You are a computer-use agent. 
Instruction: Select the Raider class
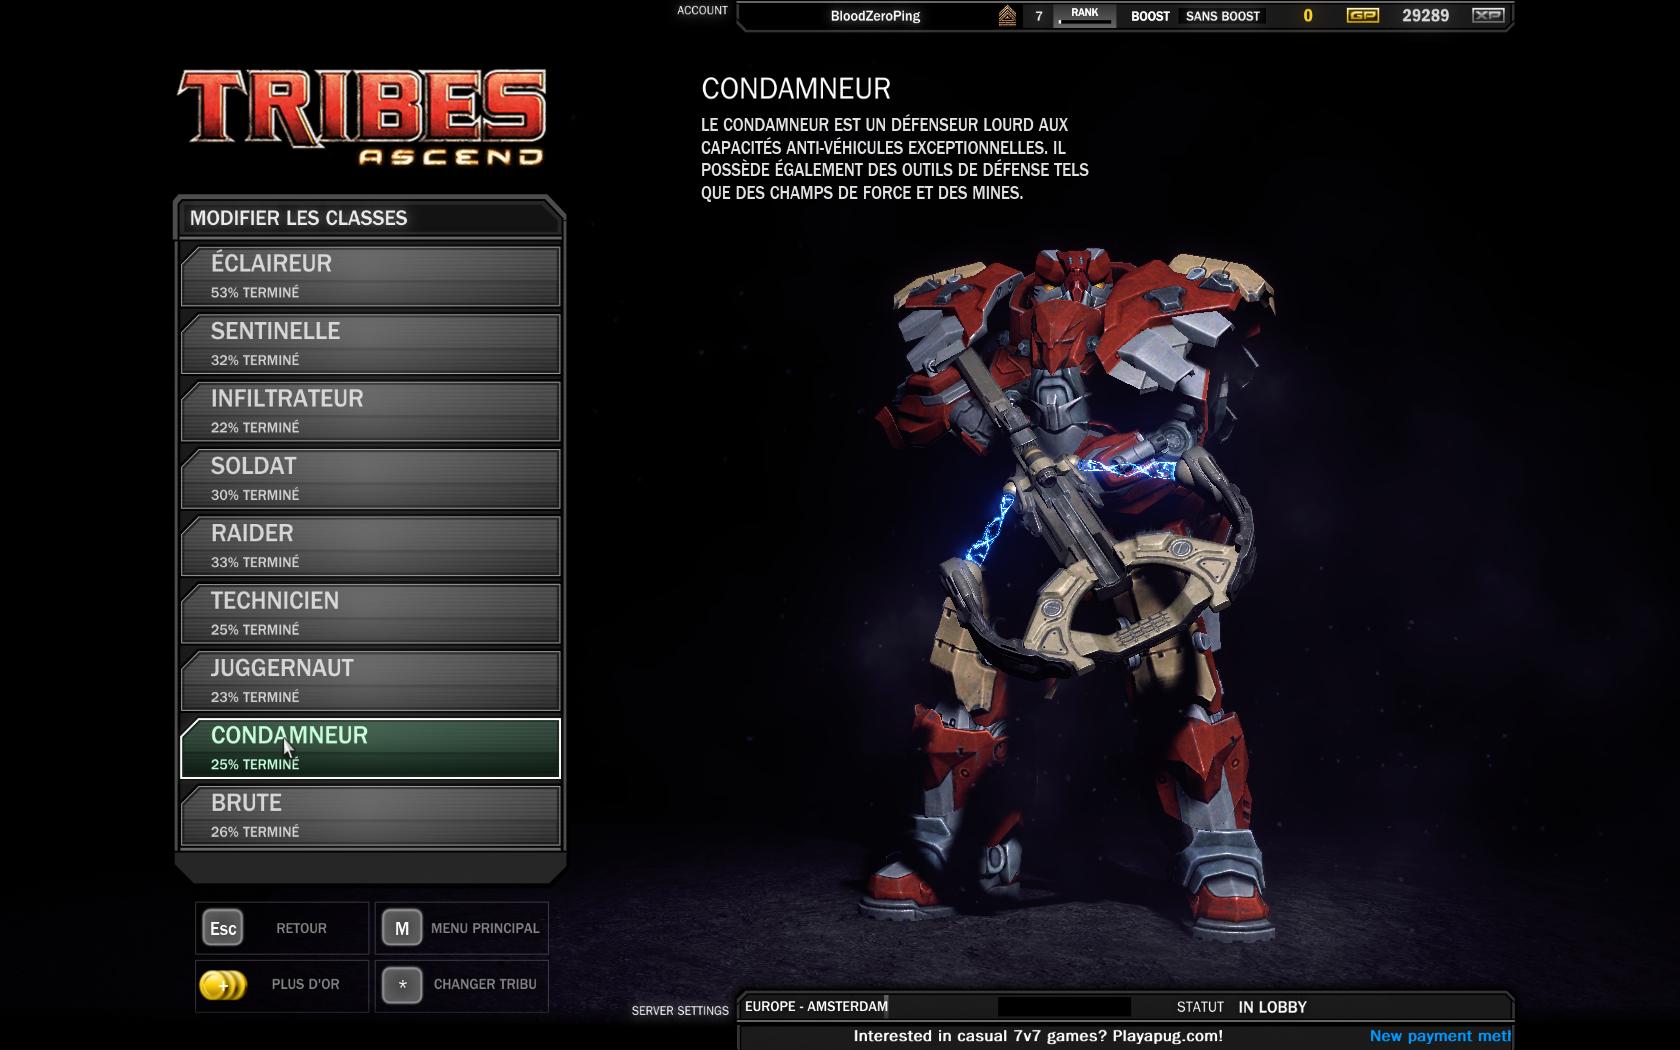tap(370, 546)
